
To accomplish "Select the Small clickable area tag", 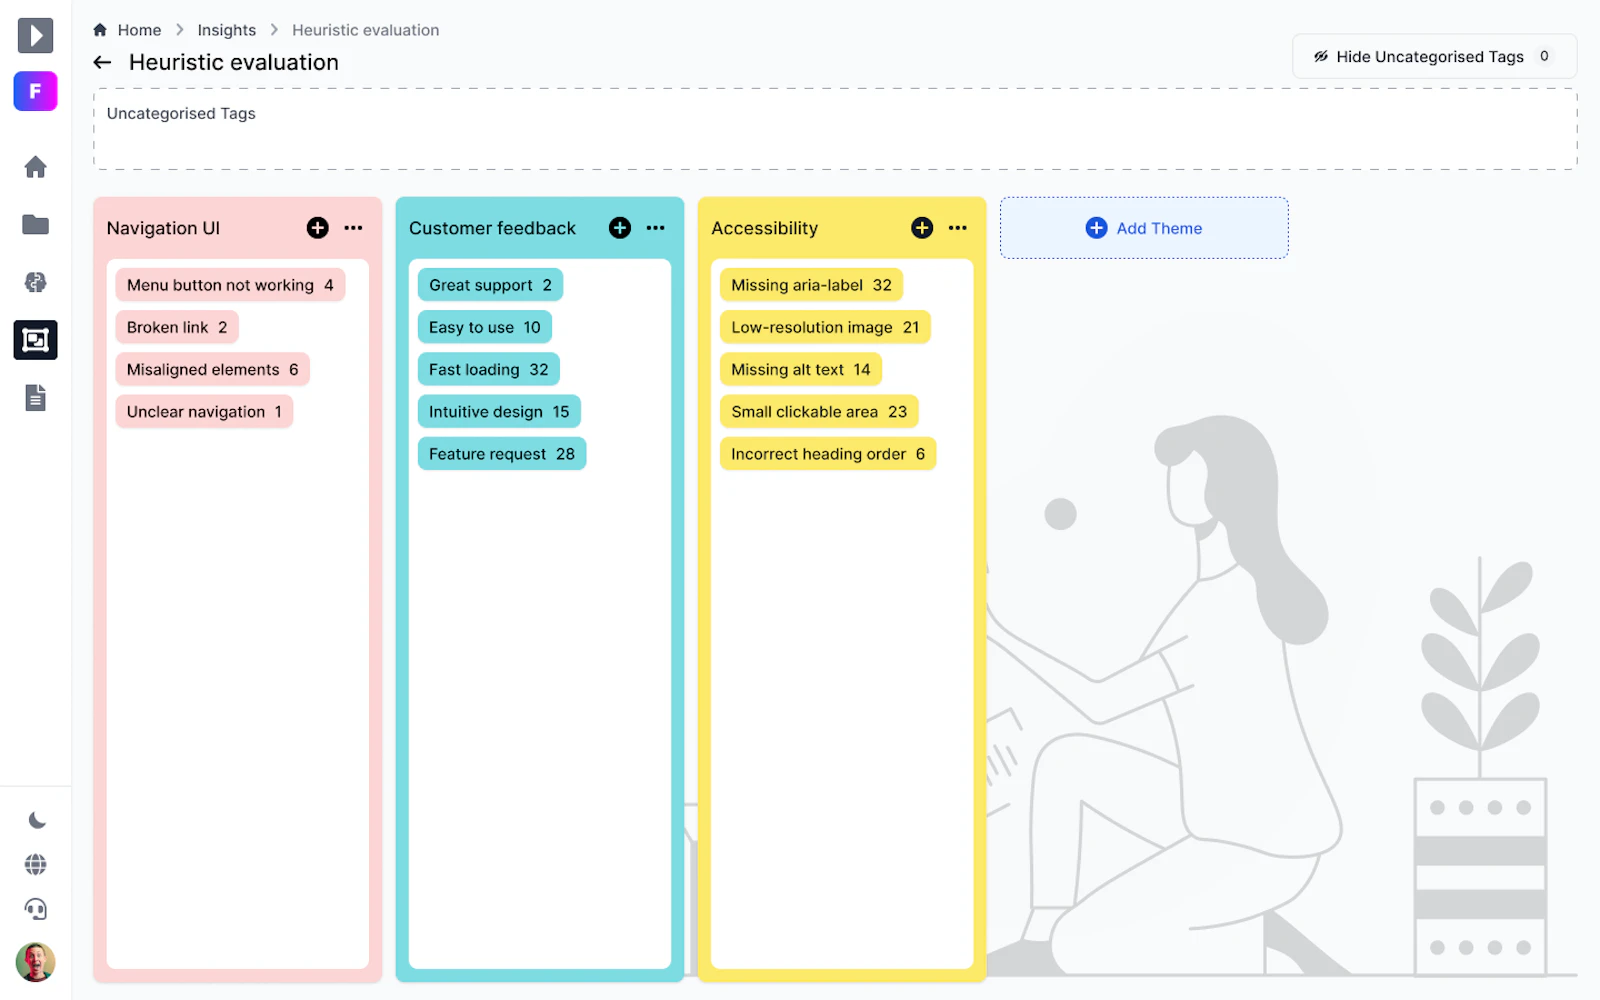I will point(819,411).
